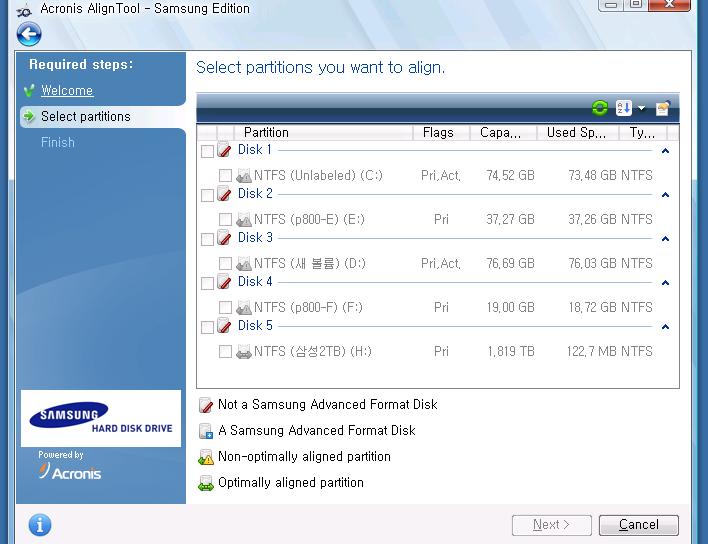
Task: Click the partition icon for NTFS (p800-E)
Action: 243,220
